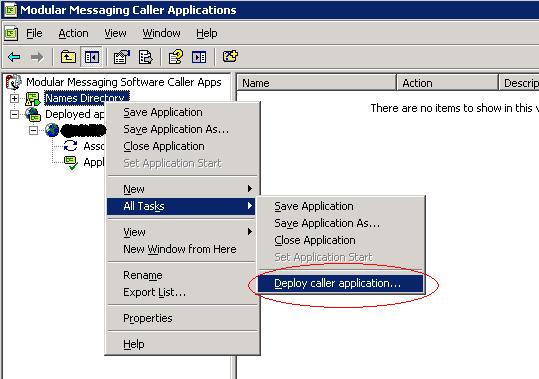The width and height of the screenshot is (539, 379).
Task: Toggle the Show/Hide Action Pane icon
Action: click(x=199, y=57)
